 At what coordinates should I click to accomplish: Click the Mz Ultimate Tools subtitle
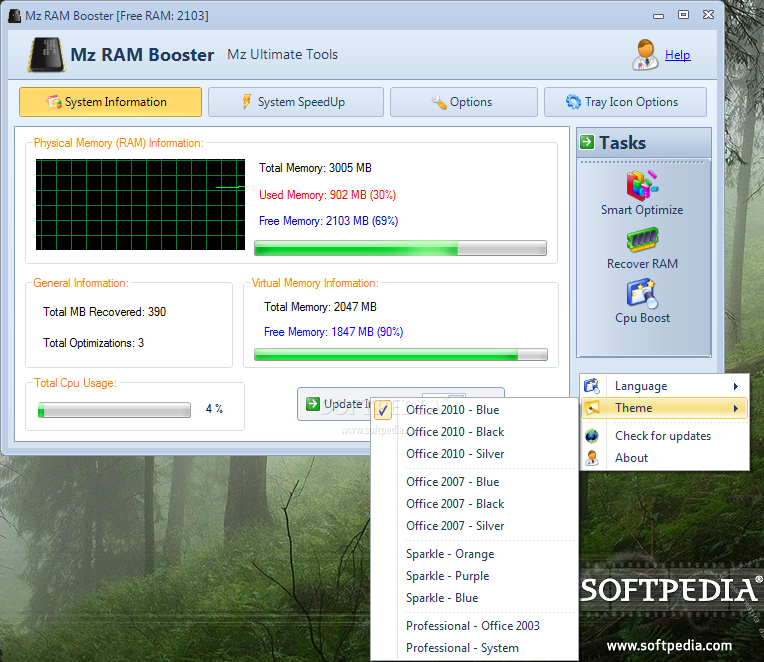pyautogui.click(x=282, y=54)
